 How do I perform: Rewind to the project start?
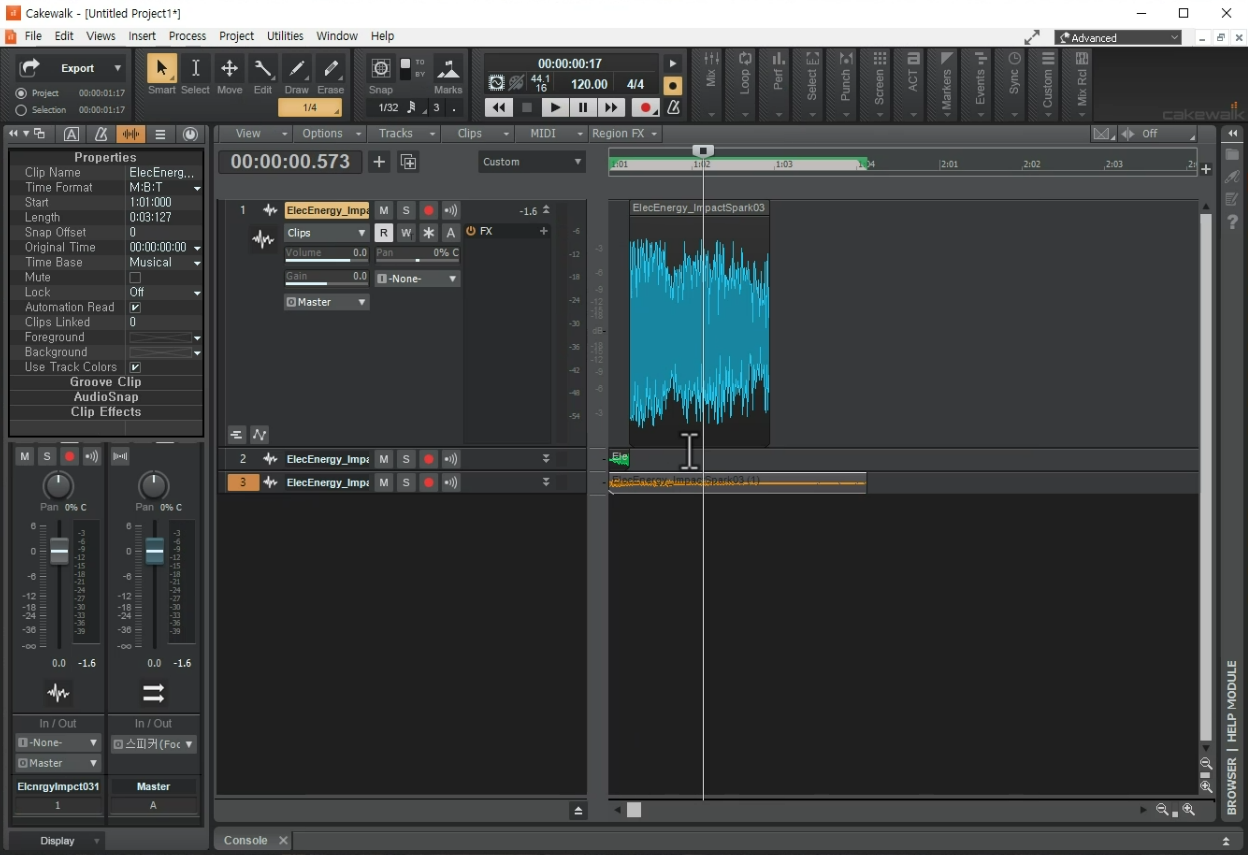click(498, 107)
